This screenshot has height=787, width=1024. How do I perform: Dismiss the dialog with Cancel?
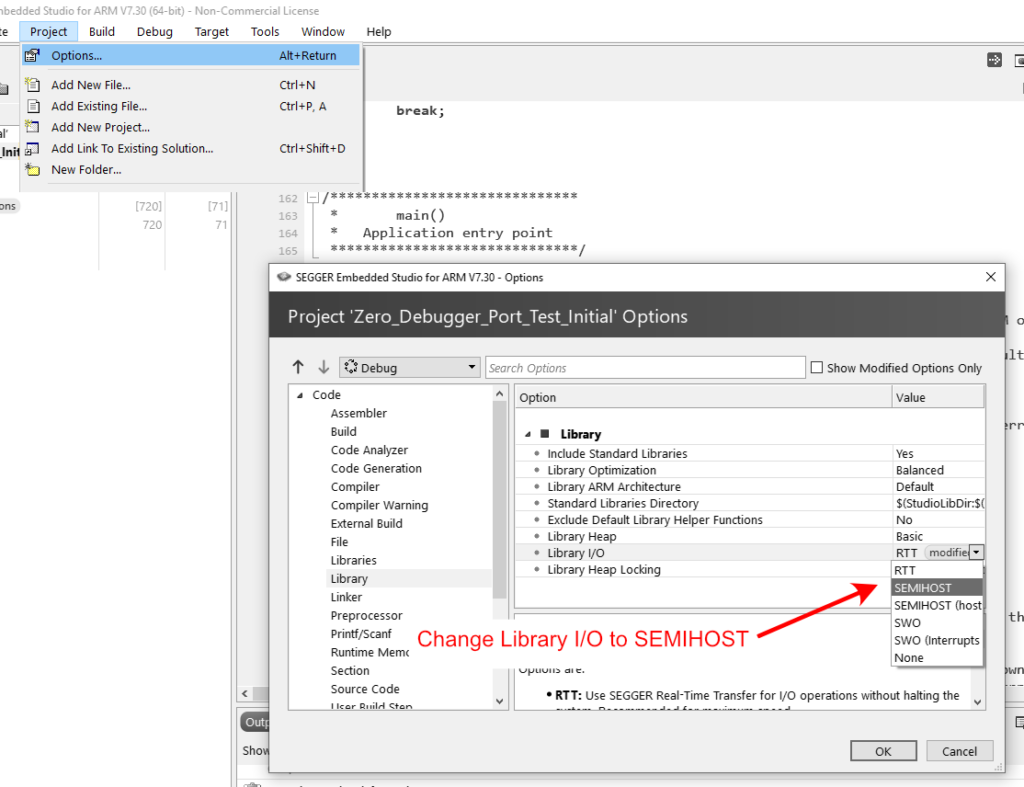(x=959, y=751)
